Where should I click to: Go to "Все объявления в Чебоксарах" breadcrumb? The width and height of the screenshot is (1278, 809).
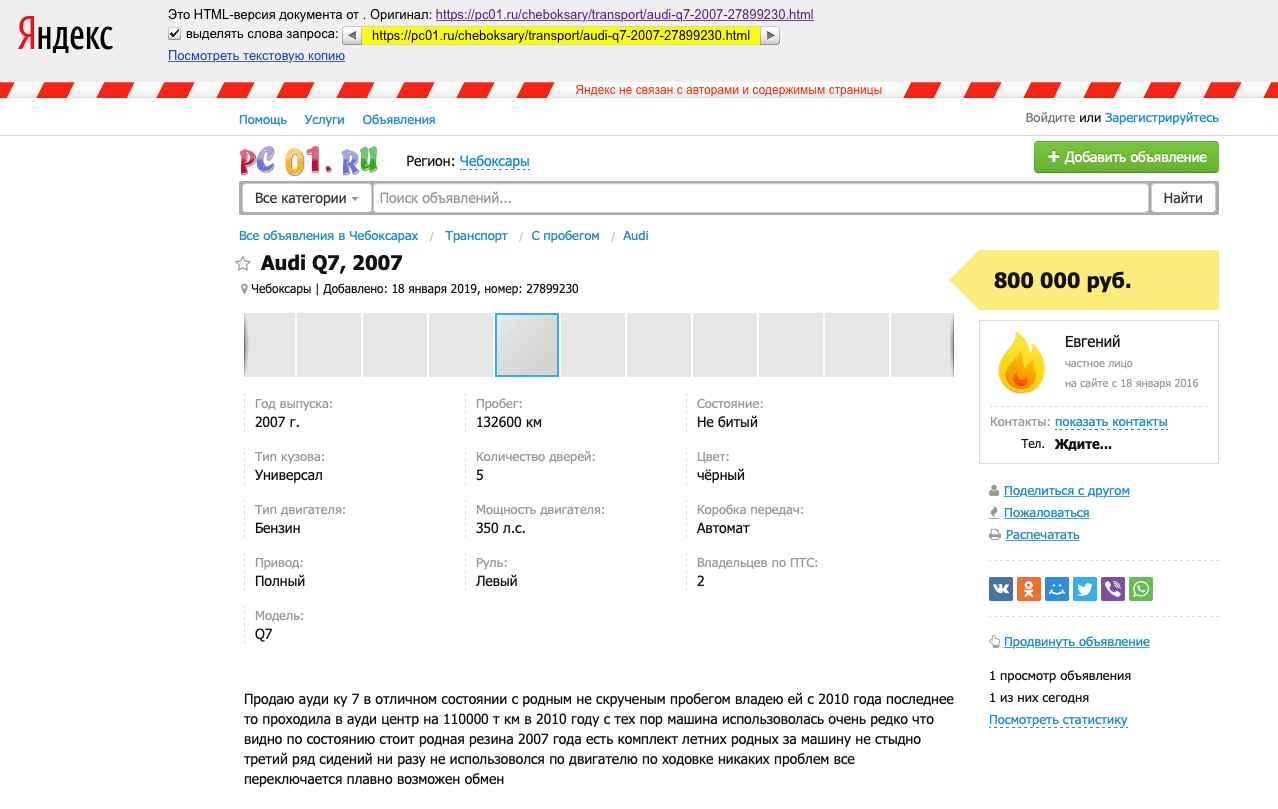[x=329, y=236]
